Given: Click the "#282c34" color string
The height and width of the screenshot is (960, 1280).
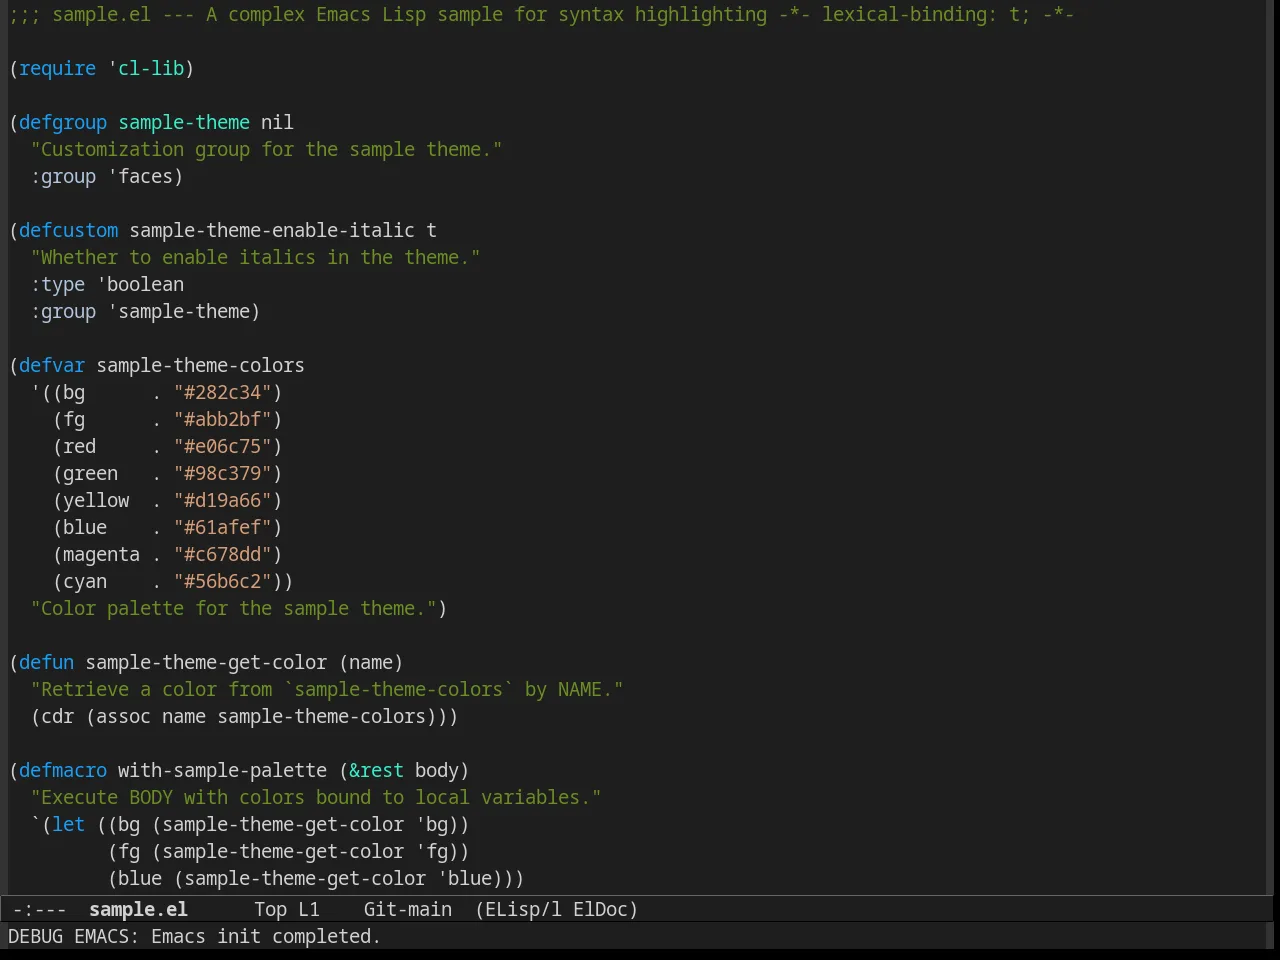Looking at the screenshot, I should click(223, 392).
